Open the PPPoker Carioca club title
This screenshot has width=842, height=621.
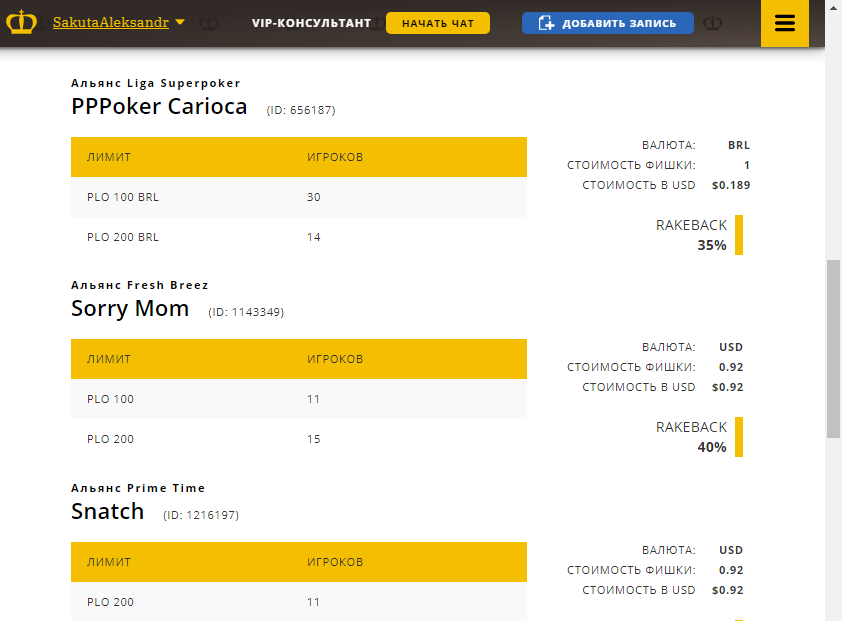[159, 106]
